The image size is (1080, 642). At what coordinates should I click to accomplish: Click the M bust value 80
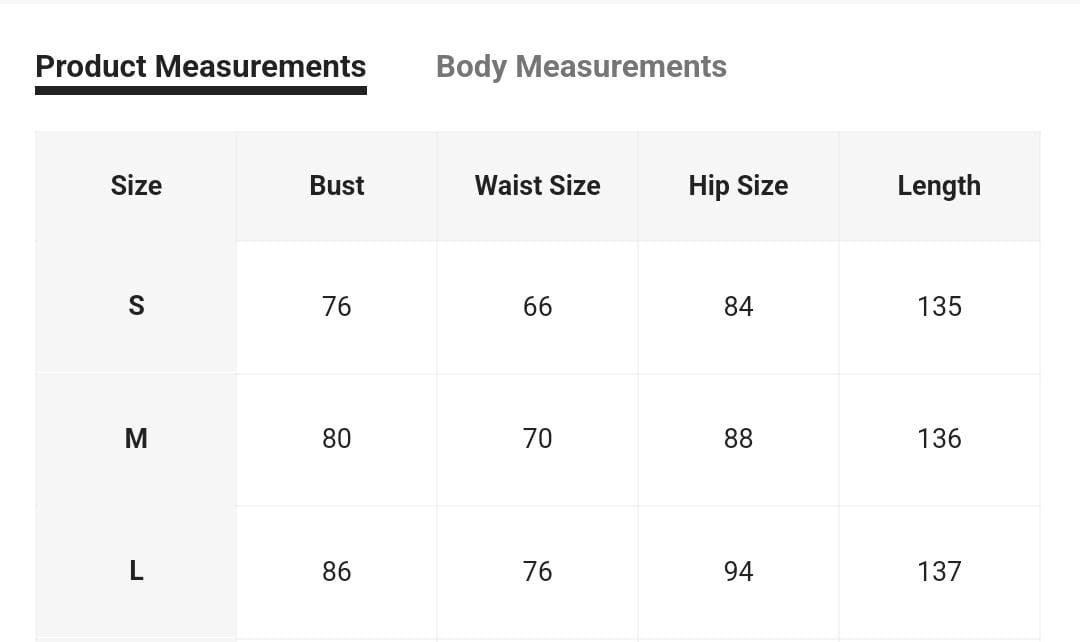click(337, 439)
